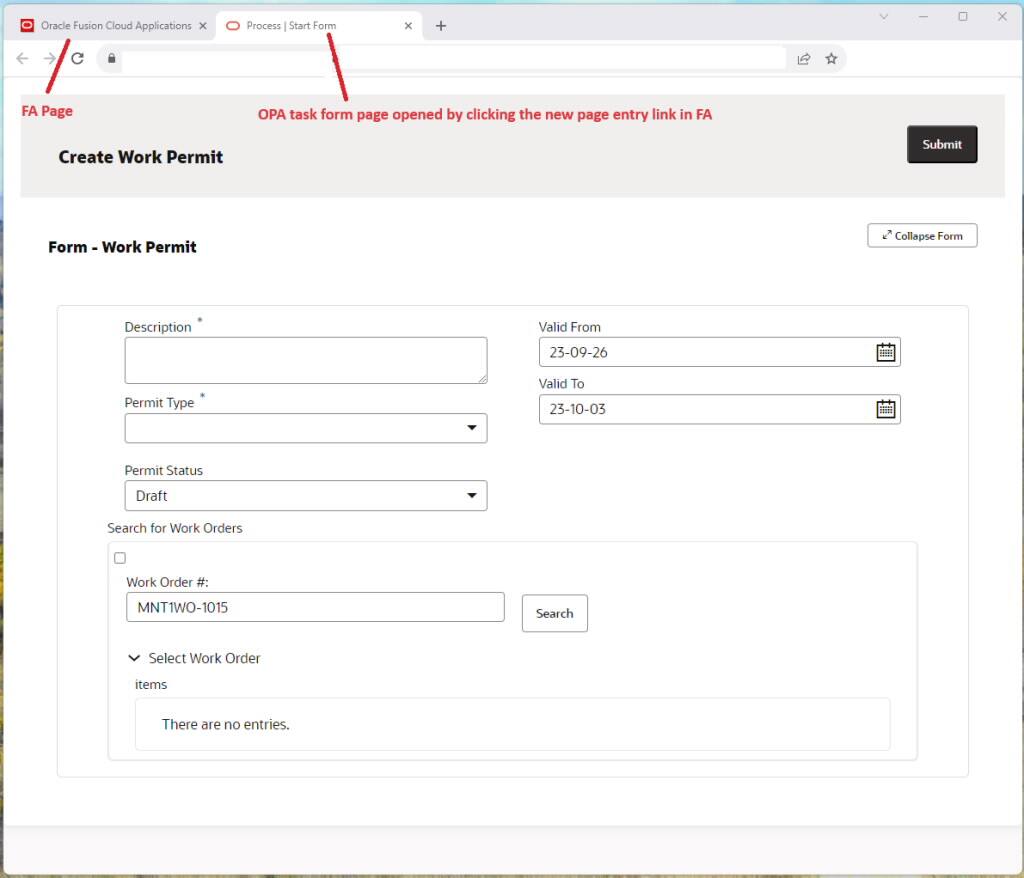Open the Permit Status dropdown showing Draft

(471, 495)
